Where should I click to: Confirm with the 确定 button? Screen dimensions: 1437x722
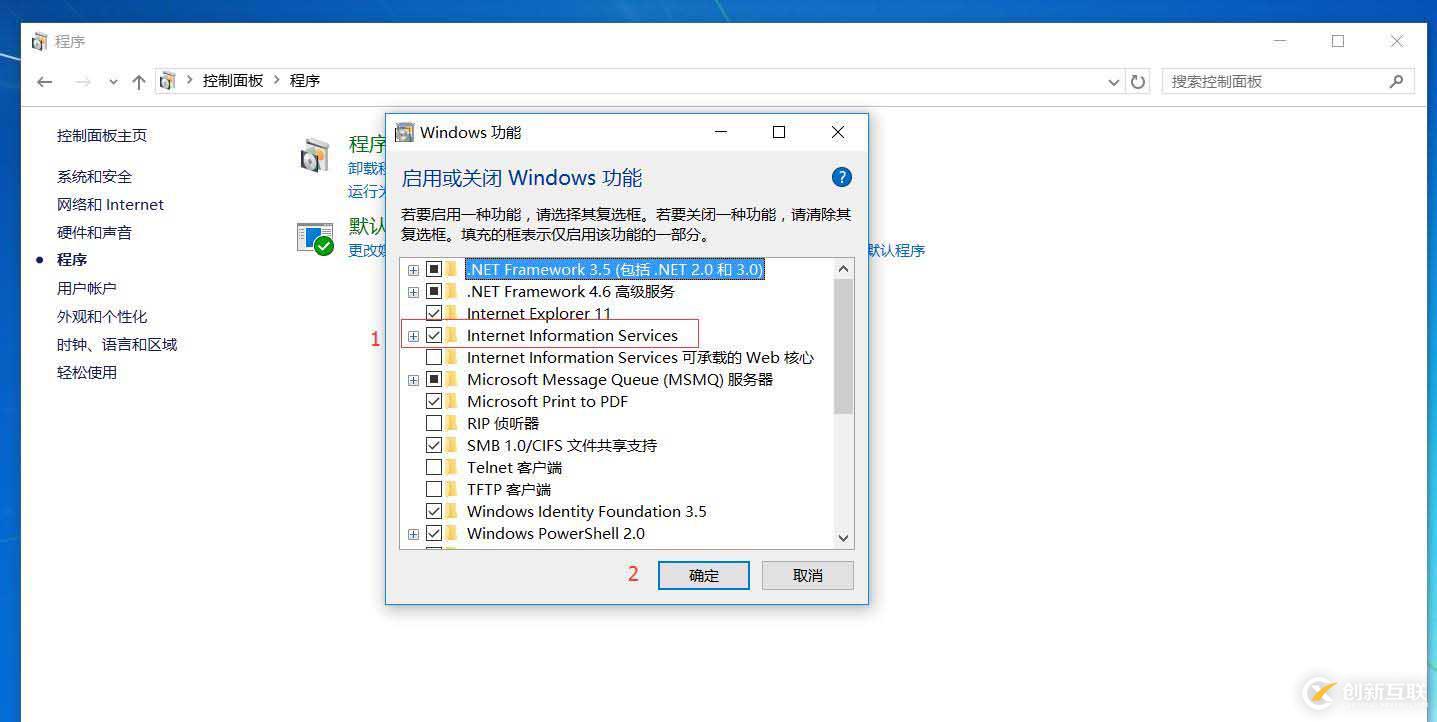coord(704,575)
